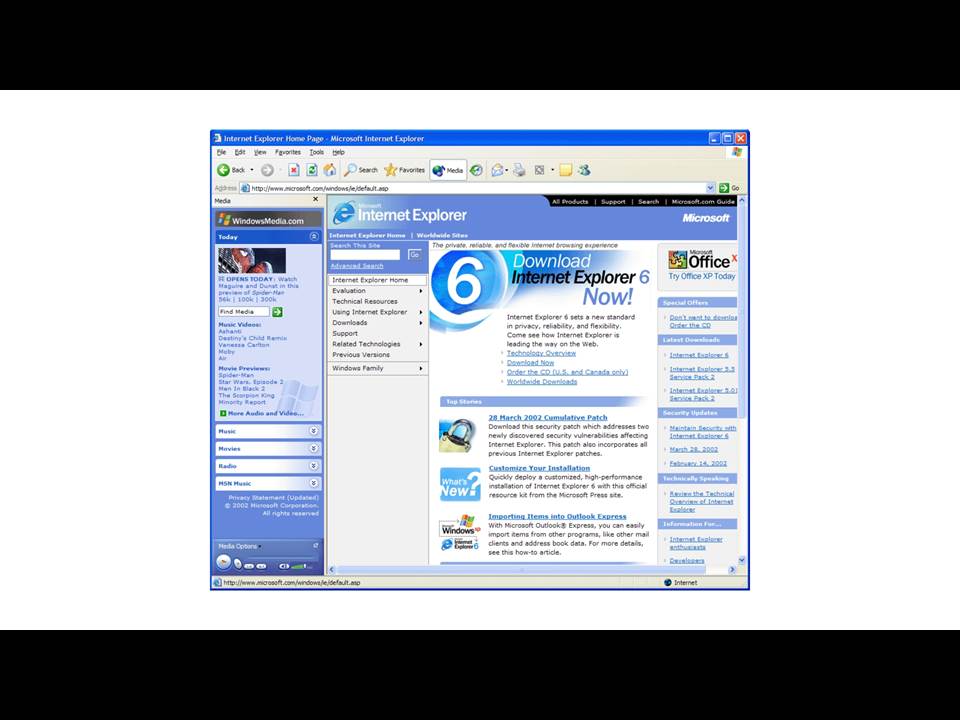This screenshot has width=960, height=720.
Task: Click the media player Stop button
Action: [x=238, y=564]
